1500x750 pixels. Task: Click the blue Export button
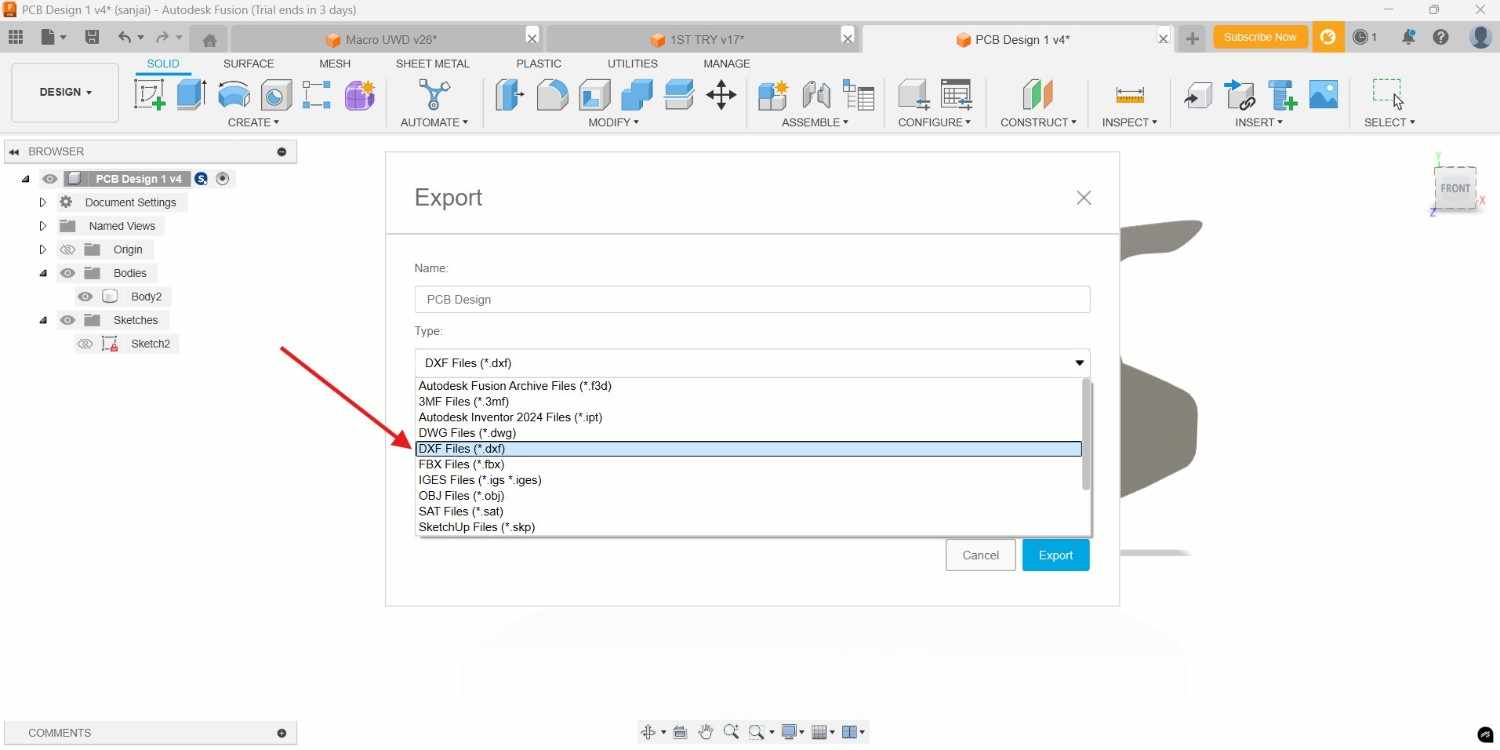click(x=1056, y=555)
